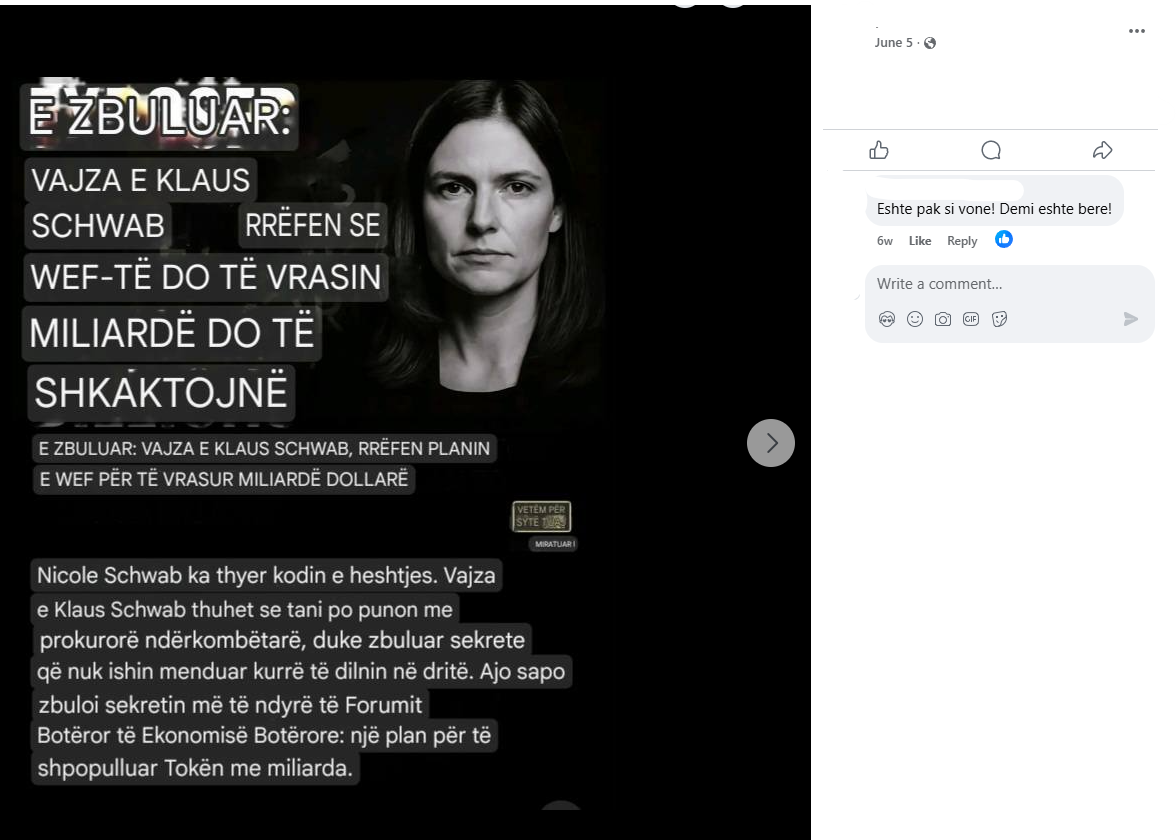Go to next photo with arrow button
Image resolution: width=1176 pixels, height=840 pixels.
770,443
